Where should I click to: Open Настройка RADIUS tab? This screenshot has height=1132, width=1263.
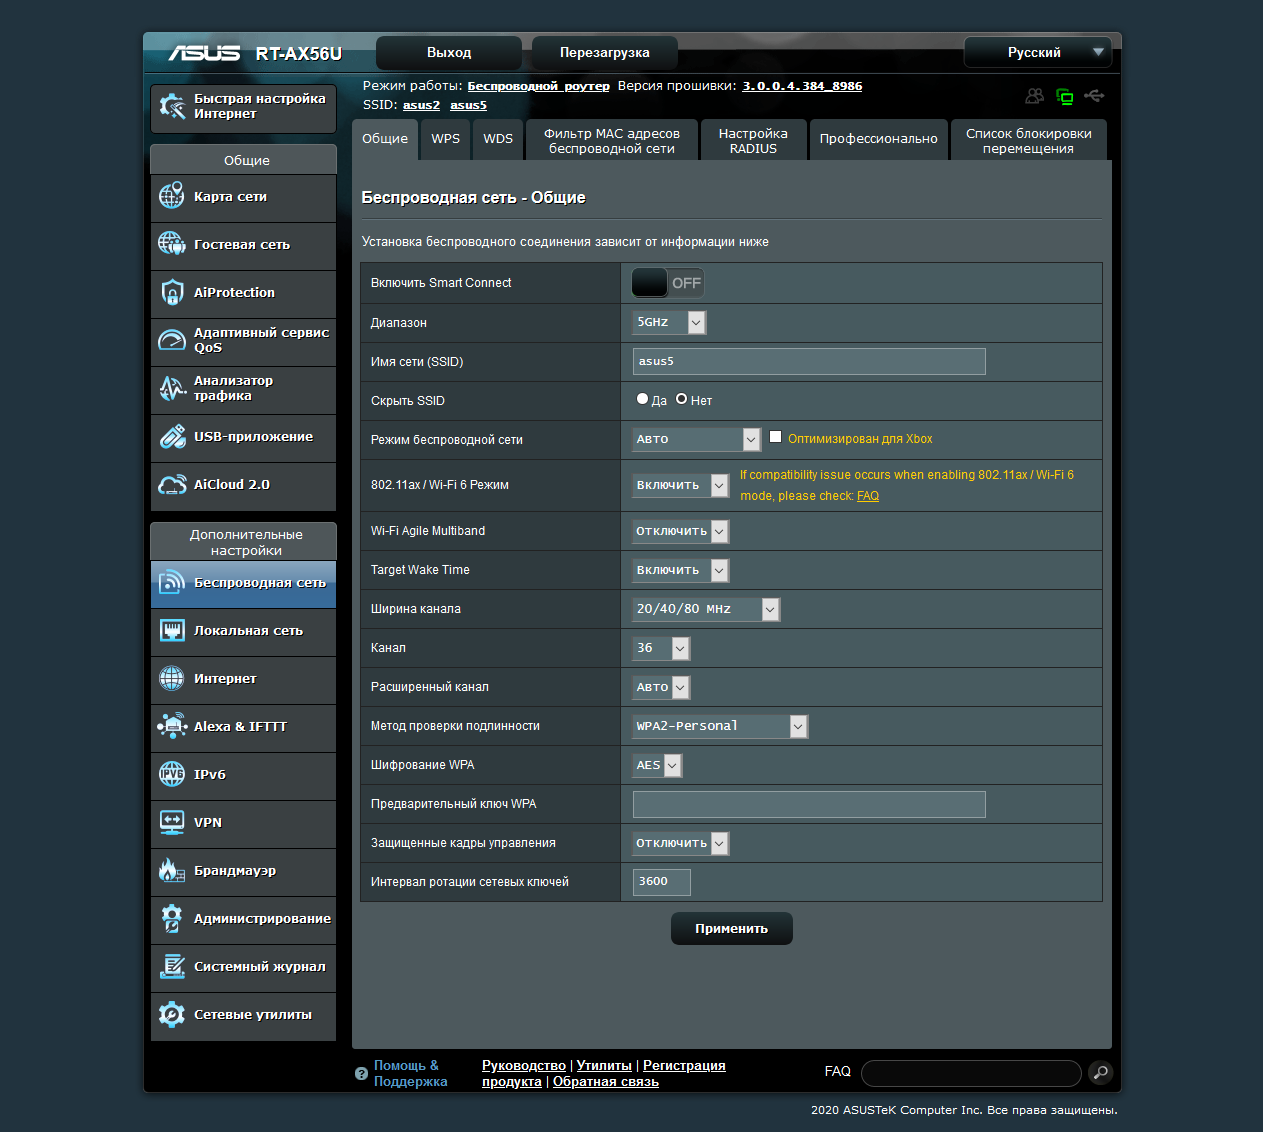pyautogui.click(x=753, y=140)
